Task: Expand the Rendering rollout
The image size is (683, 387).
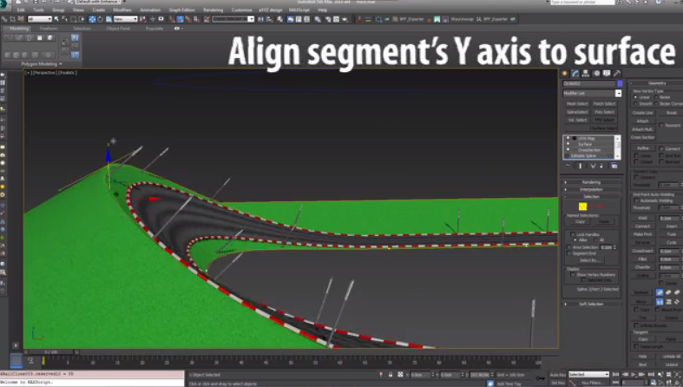Action: [x=591, y=182]
